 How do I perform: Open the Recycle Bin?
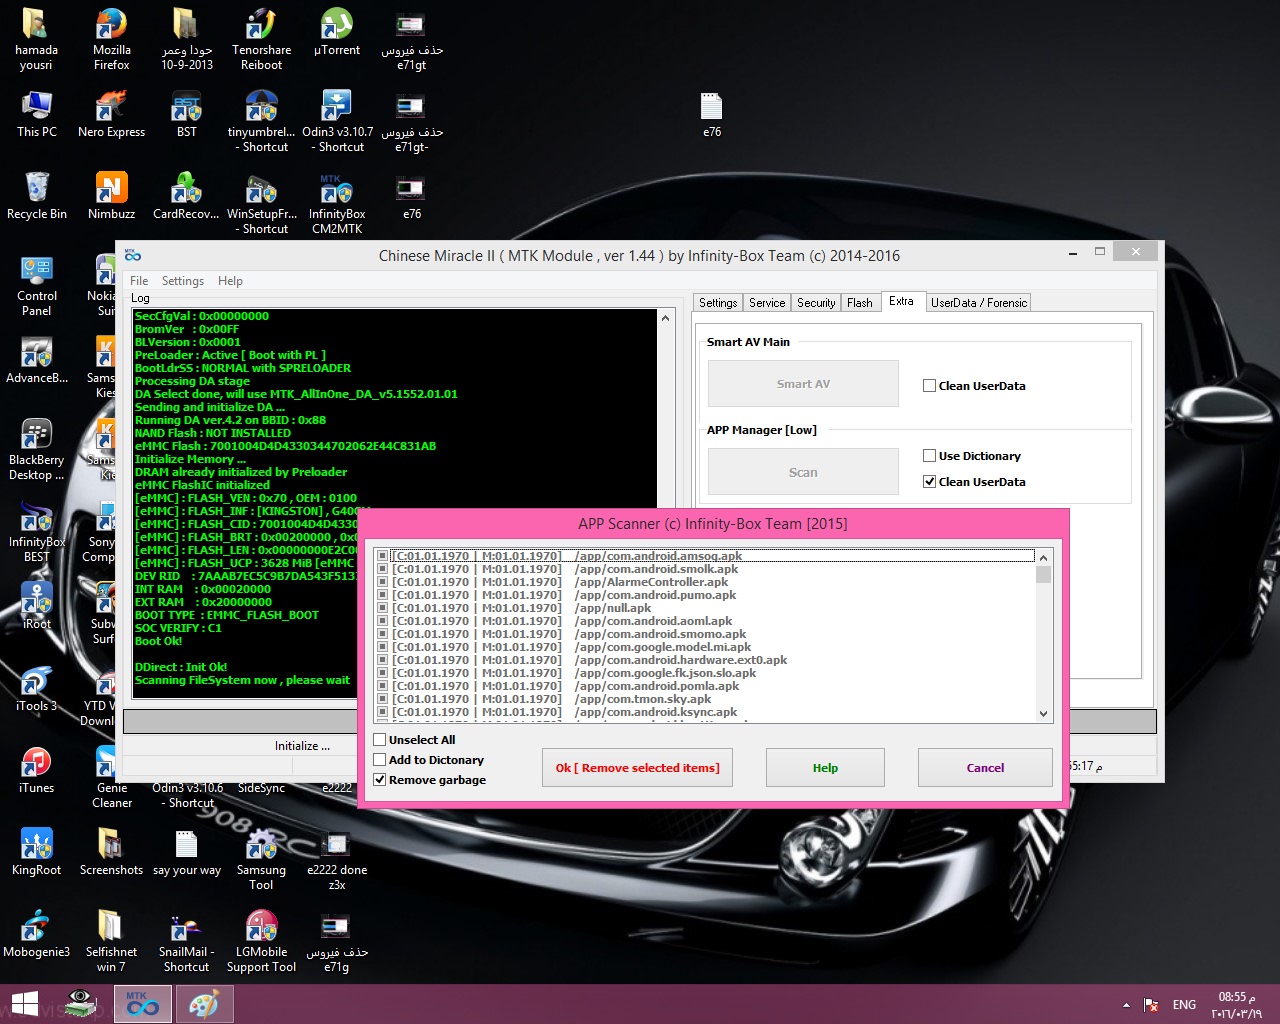[36, 196]
